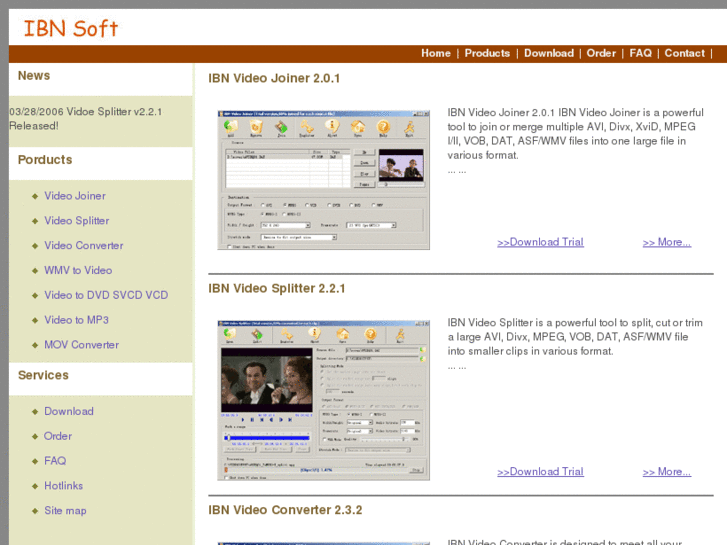The width and height of the screenshot is (727, 545).
Task: Click More for IBN Video Splitter
Action: point(666,472)
